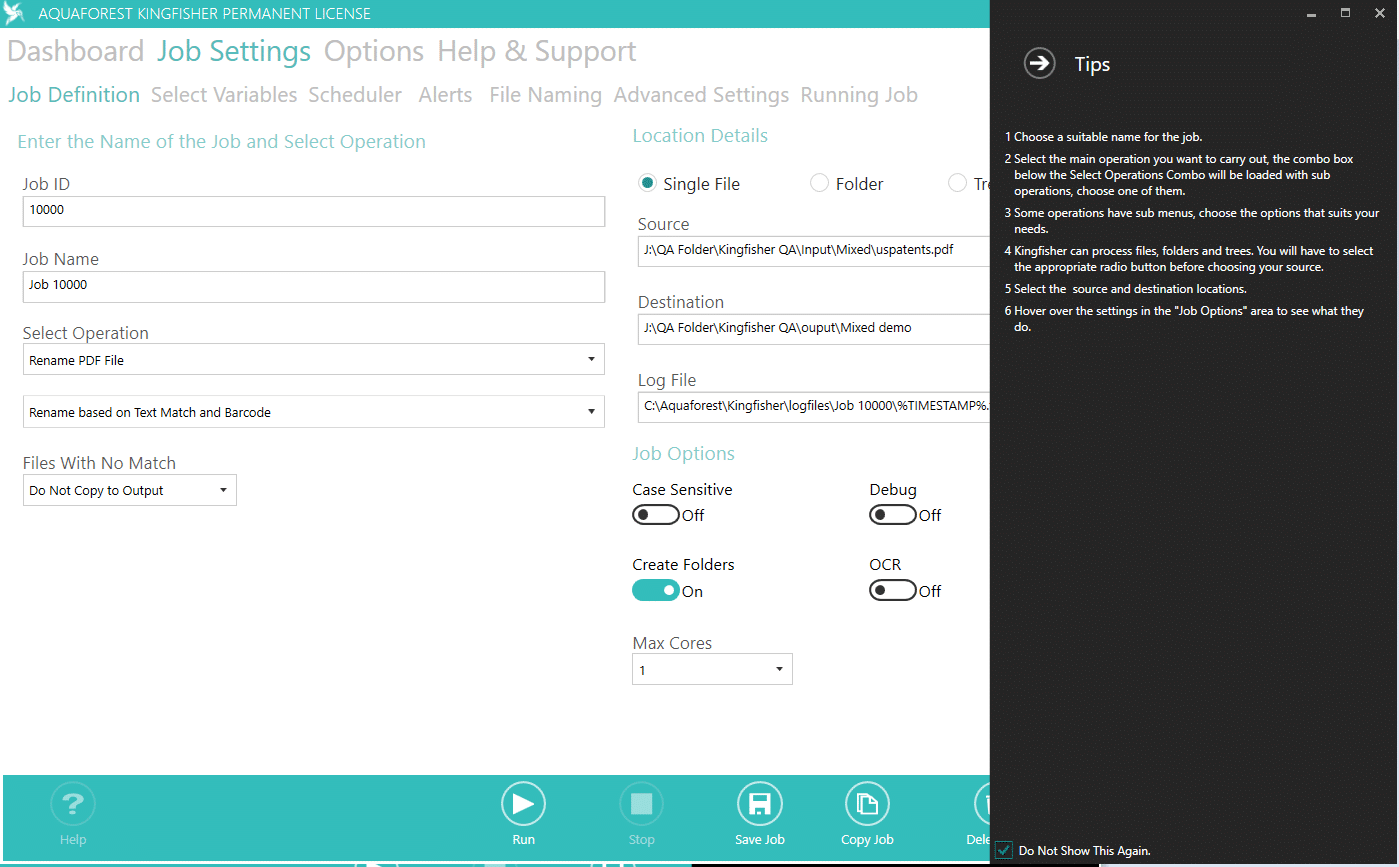Click the Job Name input field
This screenshot has height=867, width=1399.
click(x=313, y=286)
